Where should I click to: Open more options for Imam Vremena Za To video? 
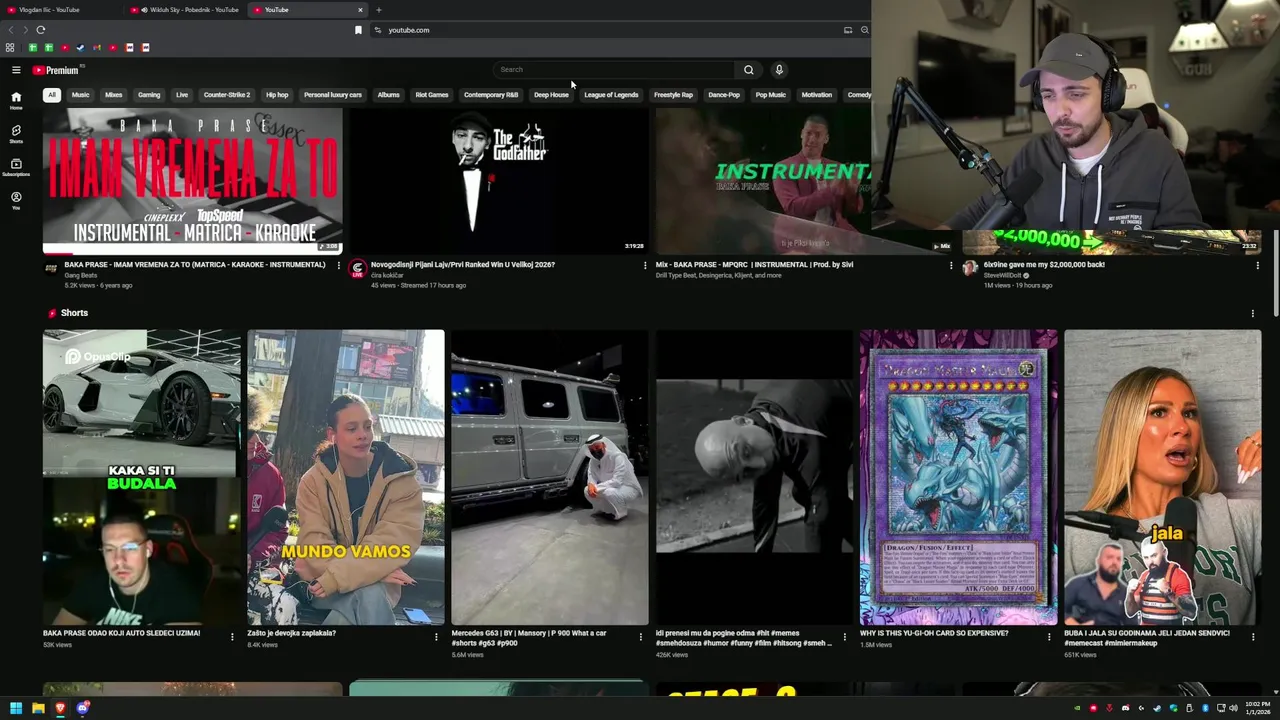(339, 265)
